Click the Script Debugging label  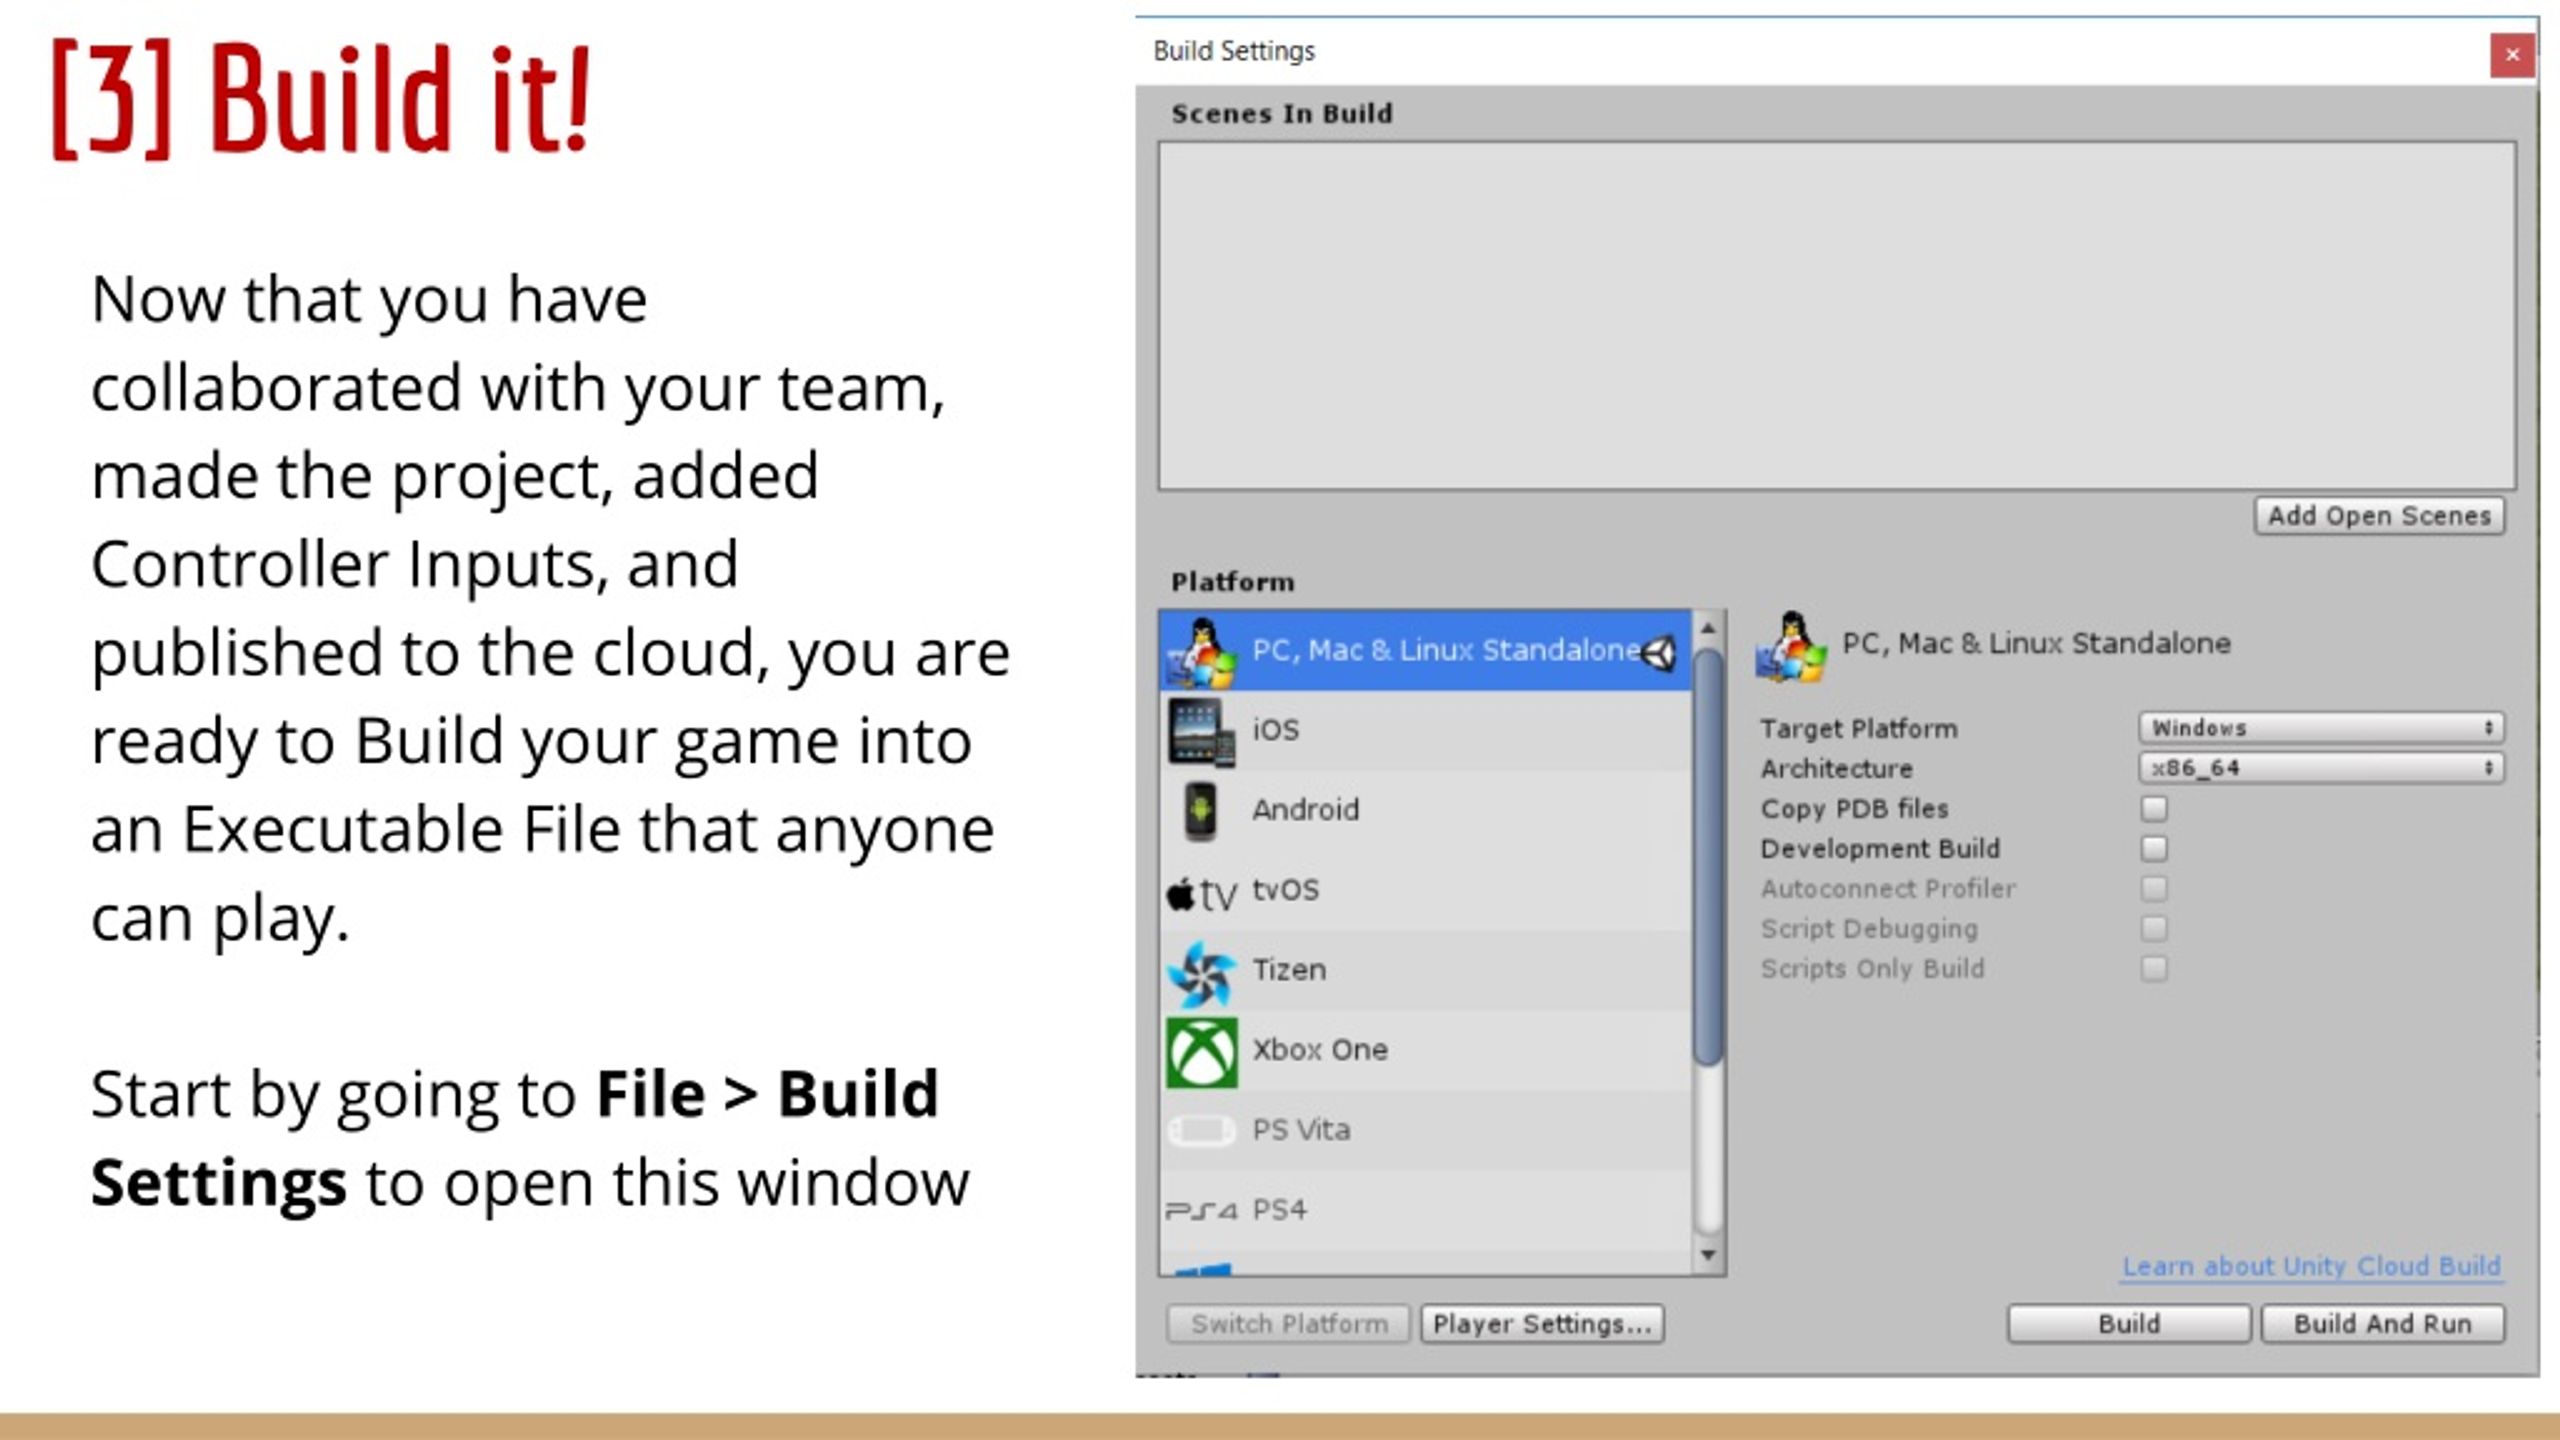point(1870,929)
